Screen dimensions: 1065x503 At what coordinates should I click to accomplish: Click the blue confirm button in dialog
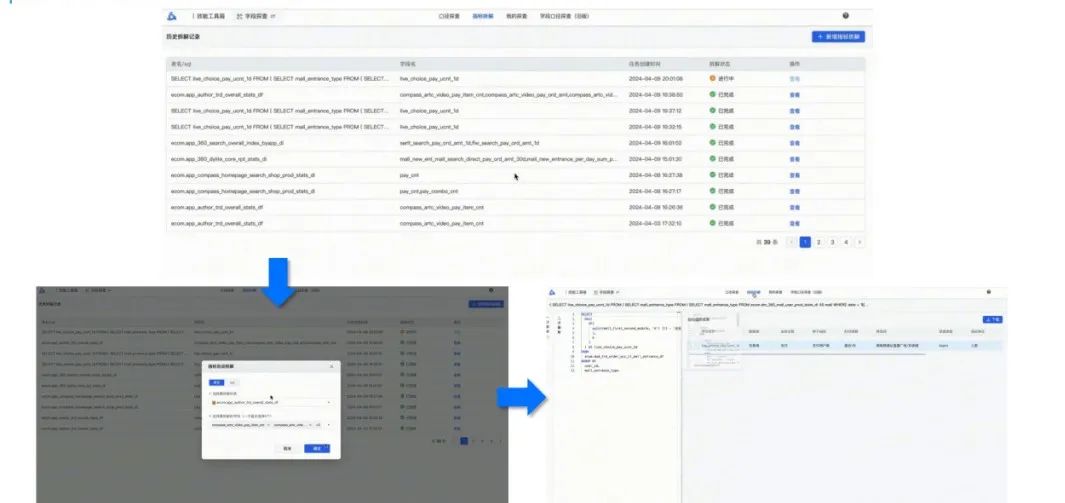317,449
